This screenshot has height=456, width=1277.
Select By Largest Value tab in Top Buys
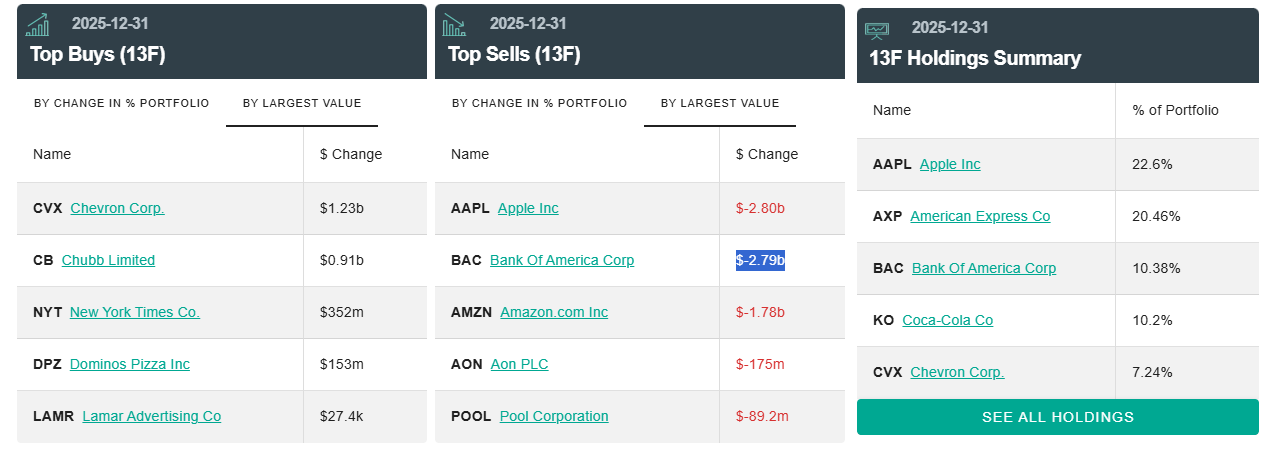(x=302, y=103)
